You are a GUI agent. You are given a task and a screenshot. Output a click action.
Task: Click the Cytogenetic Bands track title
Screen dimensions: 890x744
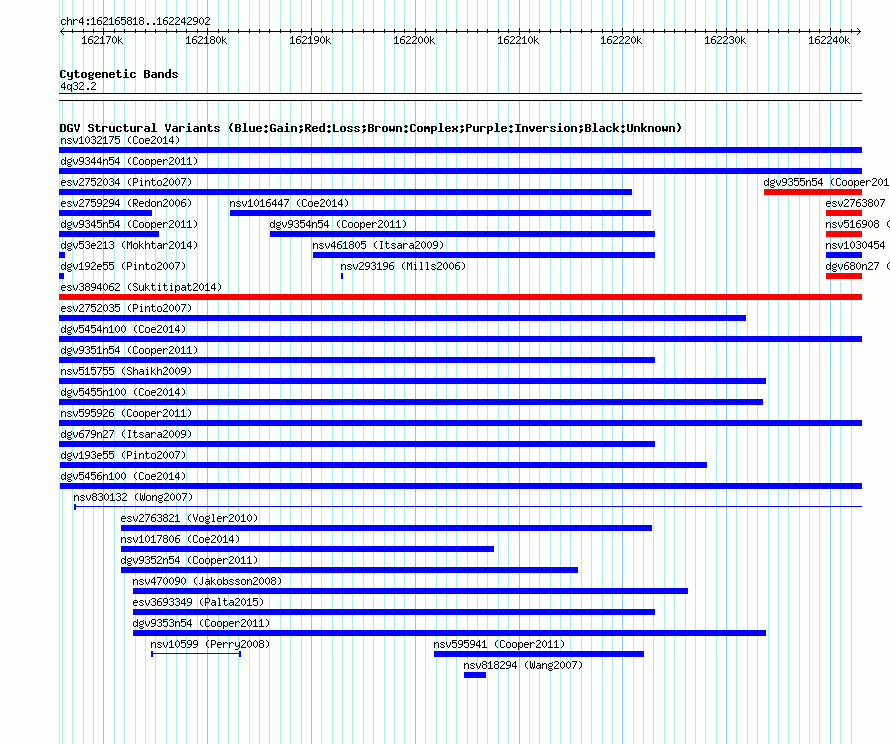119,74
